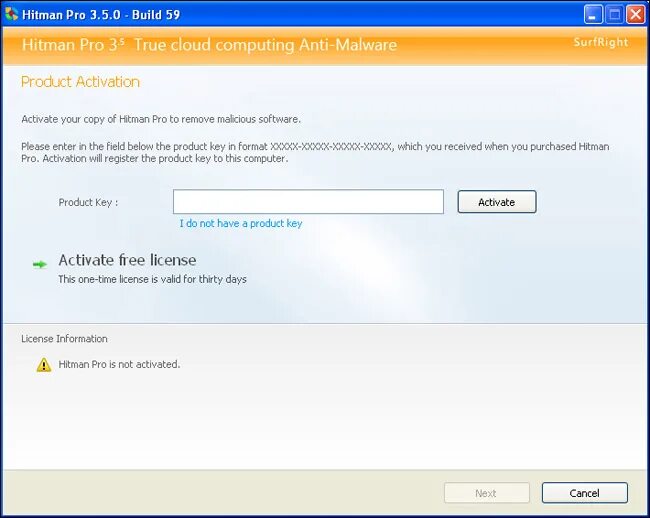The image size is (650, 518).
Task: Click the True cloud computing Anti-Malware banner text
Action: tap(265, 45)
